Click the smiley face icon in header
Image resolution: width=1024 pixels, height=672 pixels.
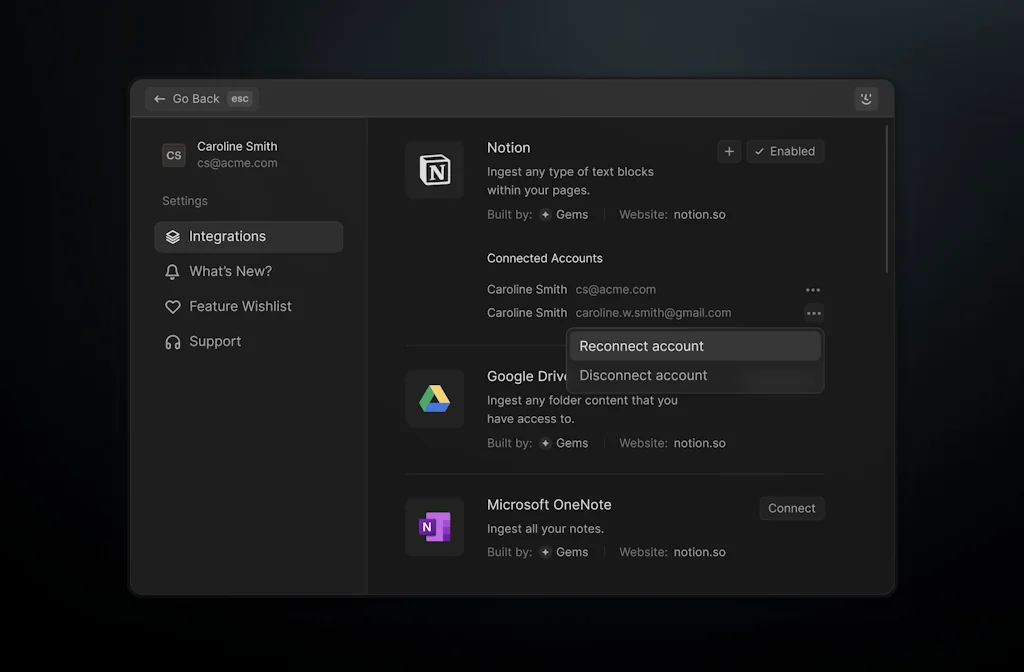[866, 98]
